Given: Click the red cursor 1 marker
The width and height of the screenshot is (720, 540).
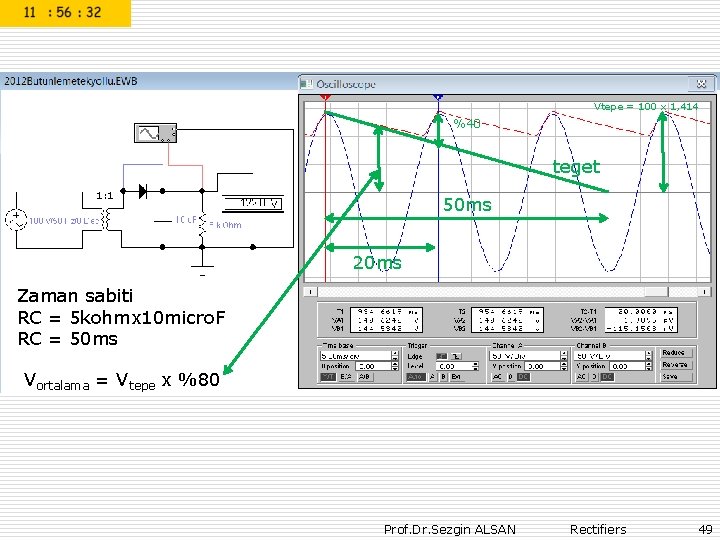Looking at the screenshot, I should 325,97.
